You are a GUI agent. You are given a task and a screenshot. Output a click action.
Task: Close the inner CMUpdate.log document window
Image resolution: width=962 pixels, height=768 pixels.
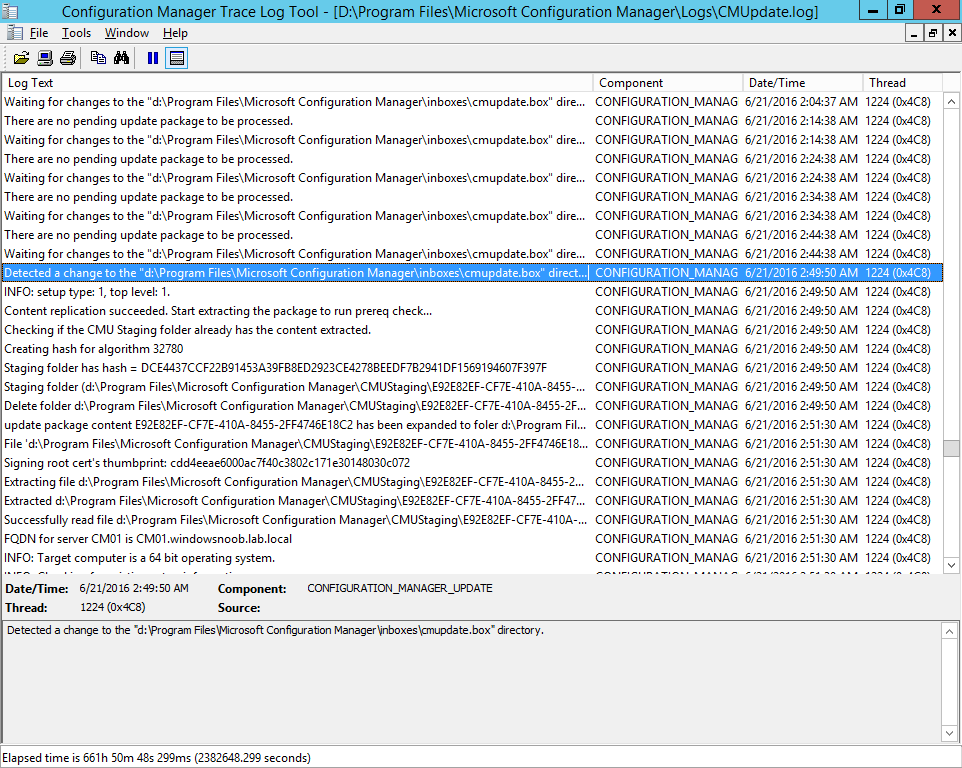952,33
